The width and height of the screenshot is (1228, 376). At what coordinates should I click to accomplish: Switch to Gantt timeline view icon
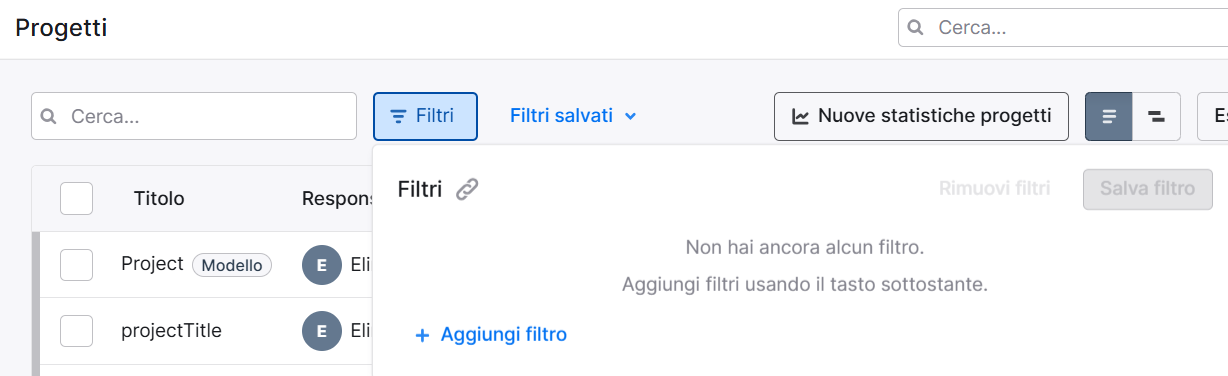pos(1157,117)
